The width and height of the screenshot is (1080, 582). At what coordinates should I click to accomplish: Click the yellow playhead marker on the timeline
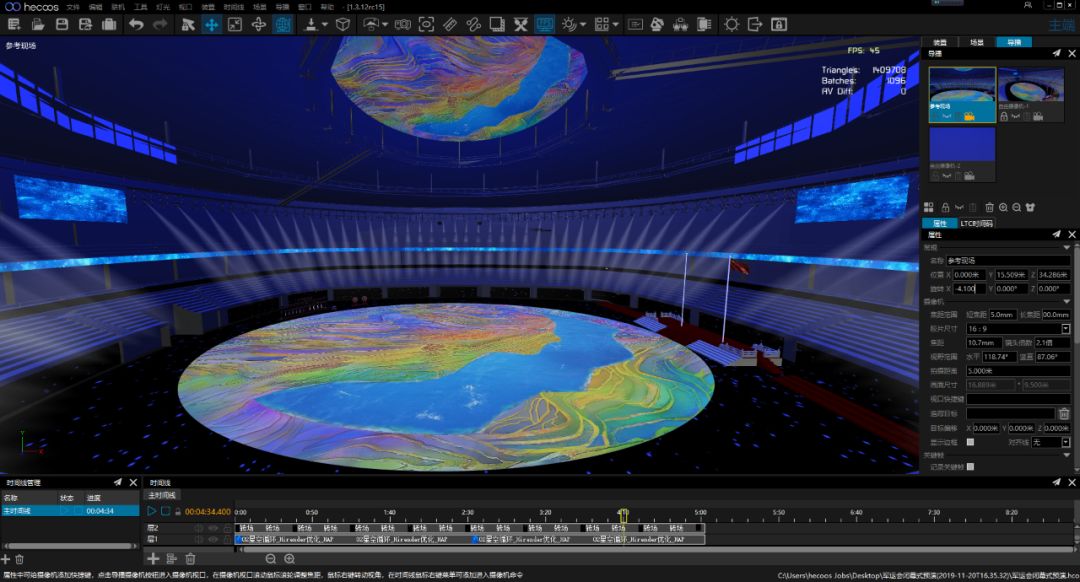[x=623, y=515]
